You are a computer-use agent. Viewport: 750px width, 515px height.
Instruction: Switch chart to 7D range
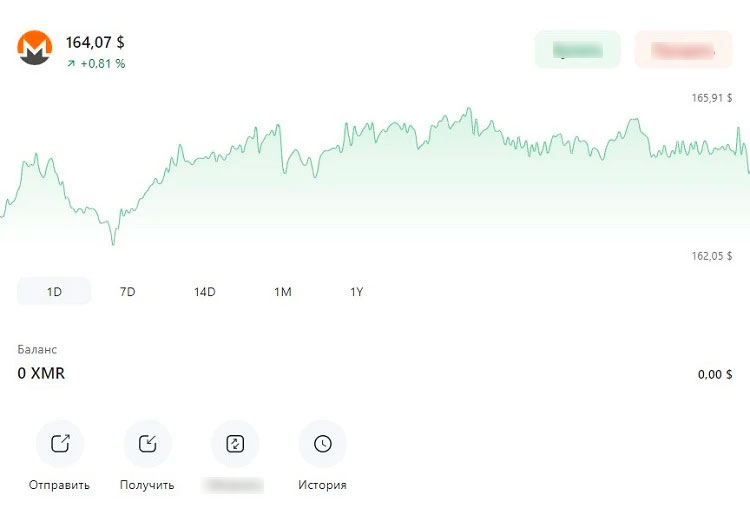[x=127, y=292]
